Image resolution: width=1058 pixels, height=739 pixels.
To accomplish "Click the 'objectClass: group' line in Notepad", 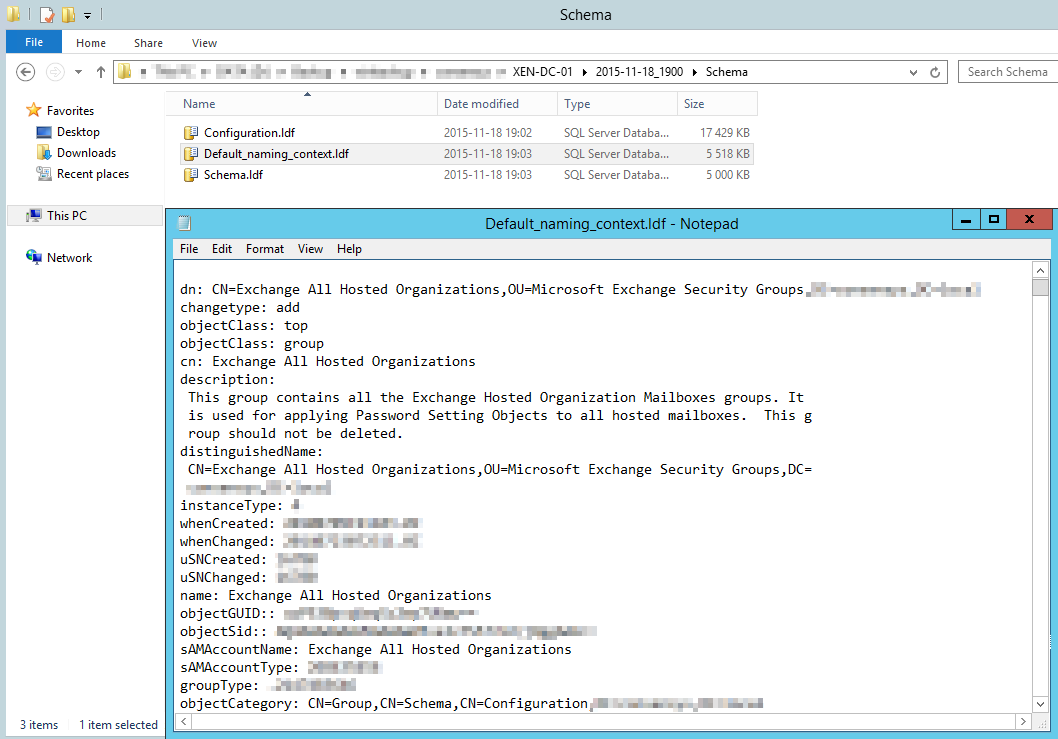I will 252,344.
